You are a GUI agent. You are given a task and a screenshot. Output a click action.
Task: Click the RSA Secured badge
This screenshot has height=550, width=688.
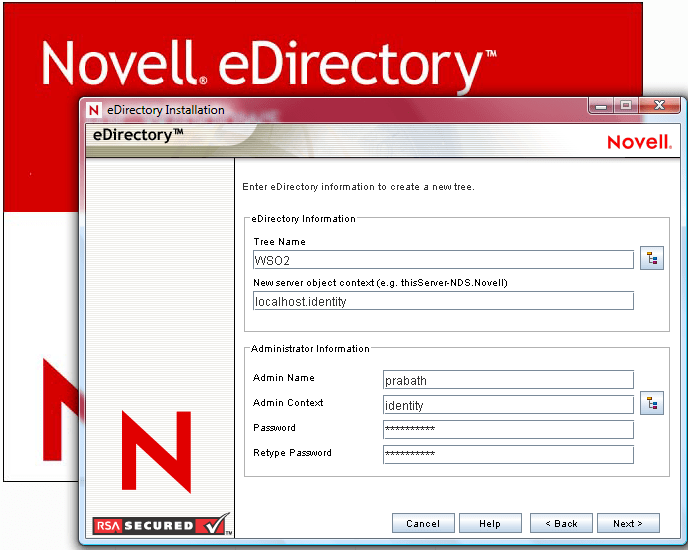click(161, 524)
